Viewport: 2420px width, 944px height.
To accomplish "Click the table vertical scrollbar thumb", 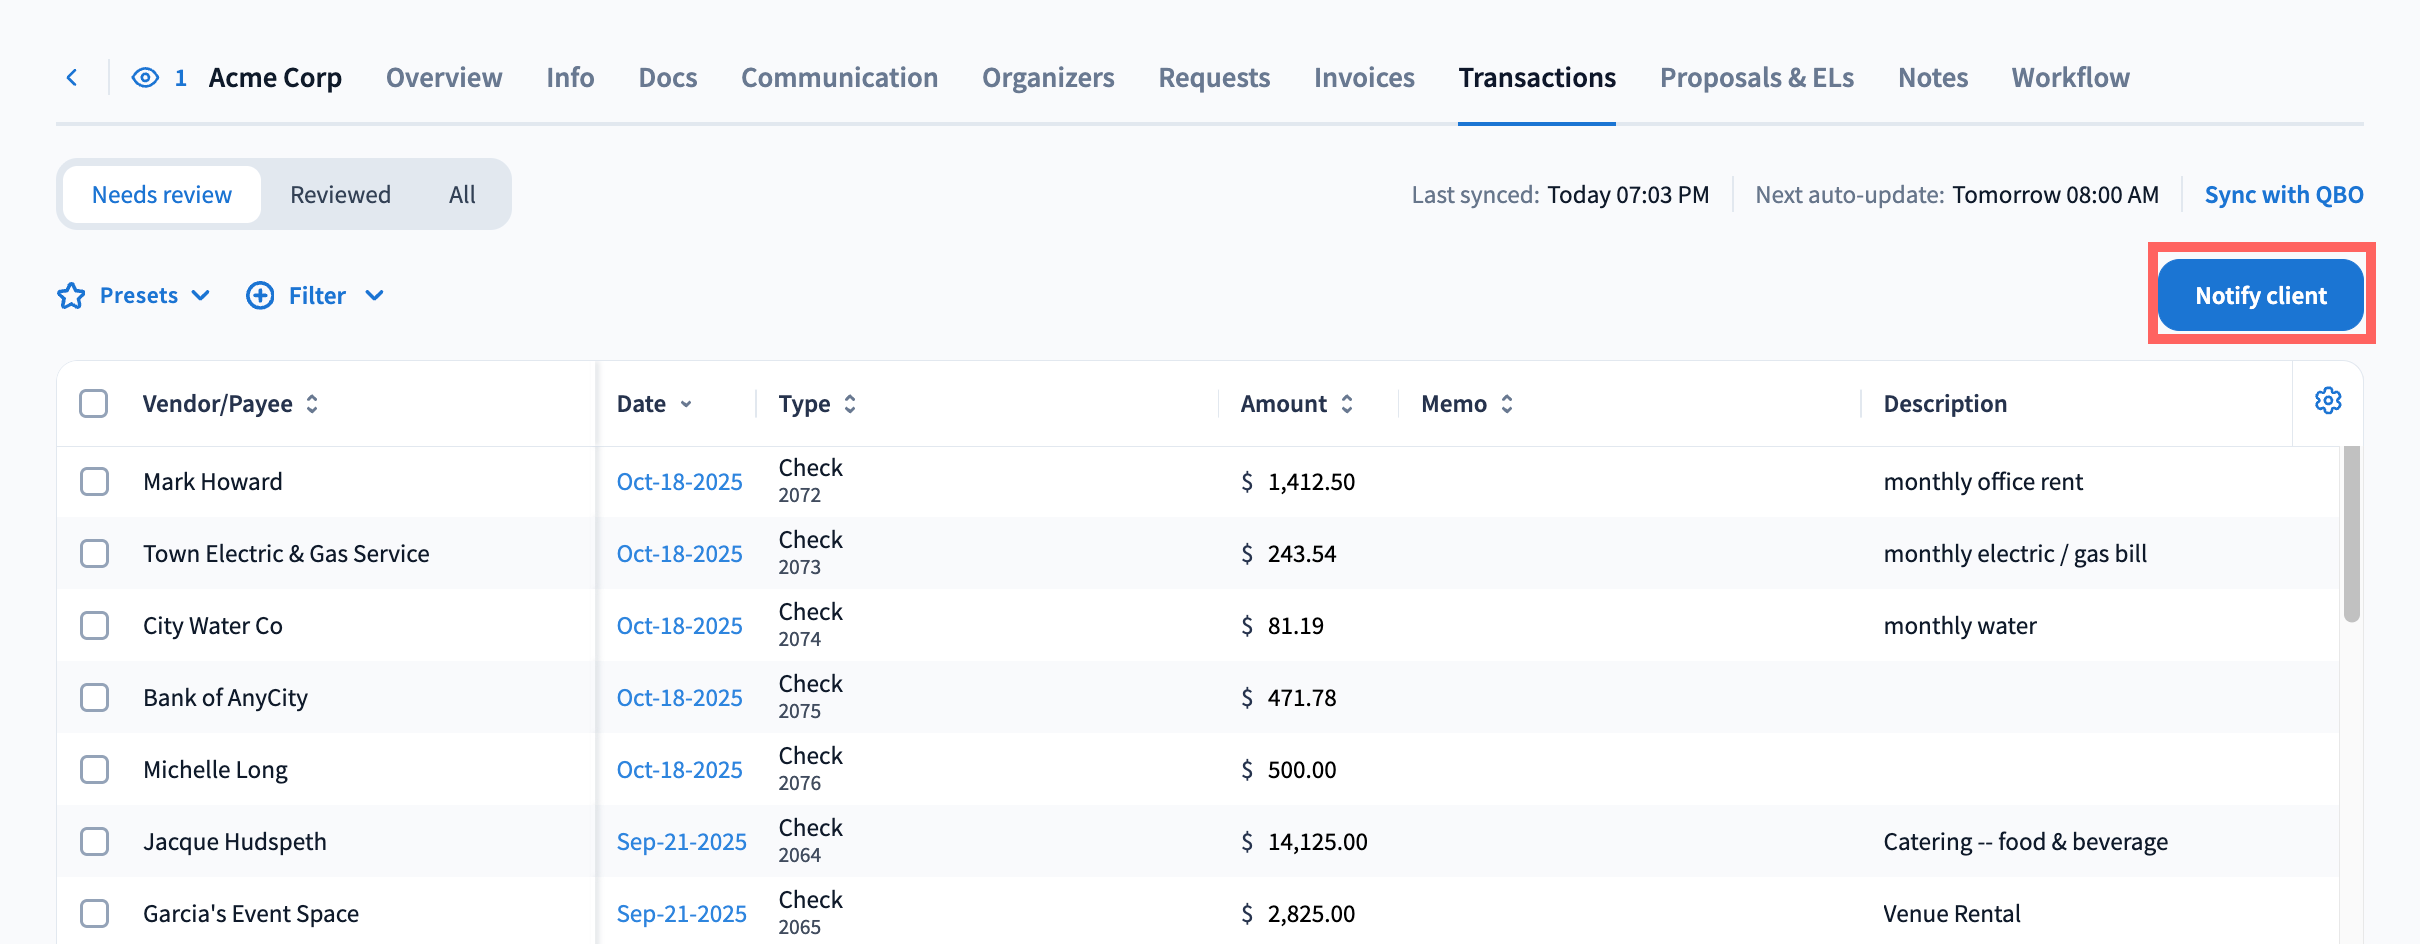I will (x=2351, y=534).
